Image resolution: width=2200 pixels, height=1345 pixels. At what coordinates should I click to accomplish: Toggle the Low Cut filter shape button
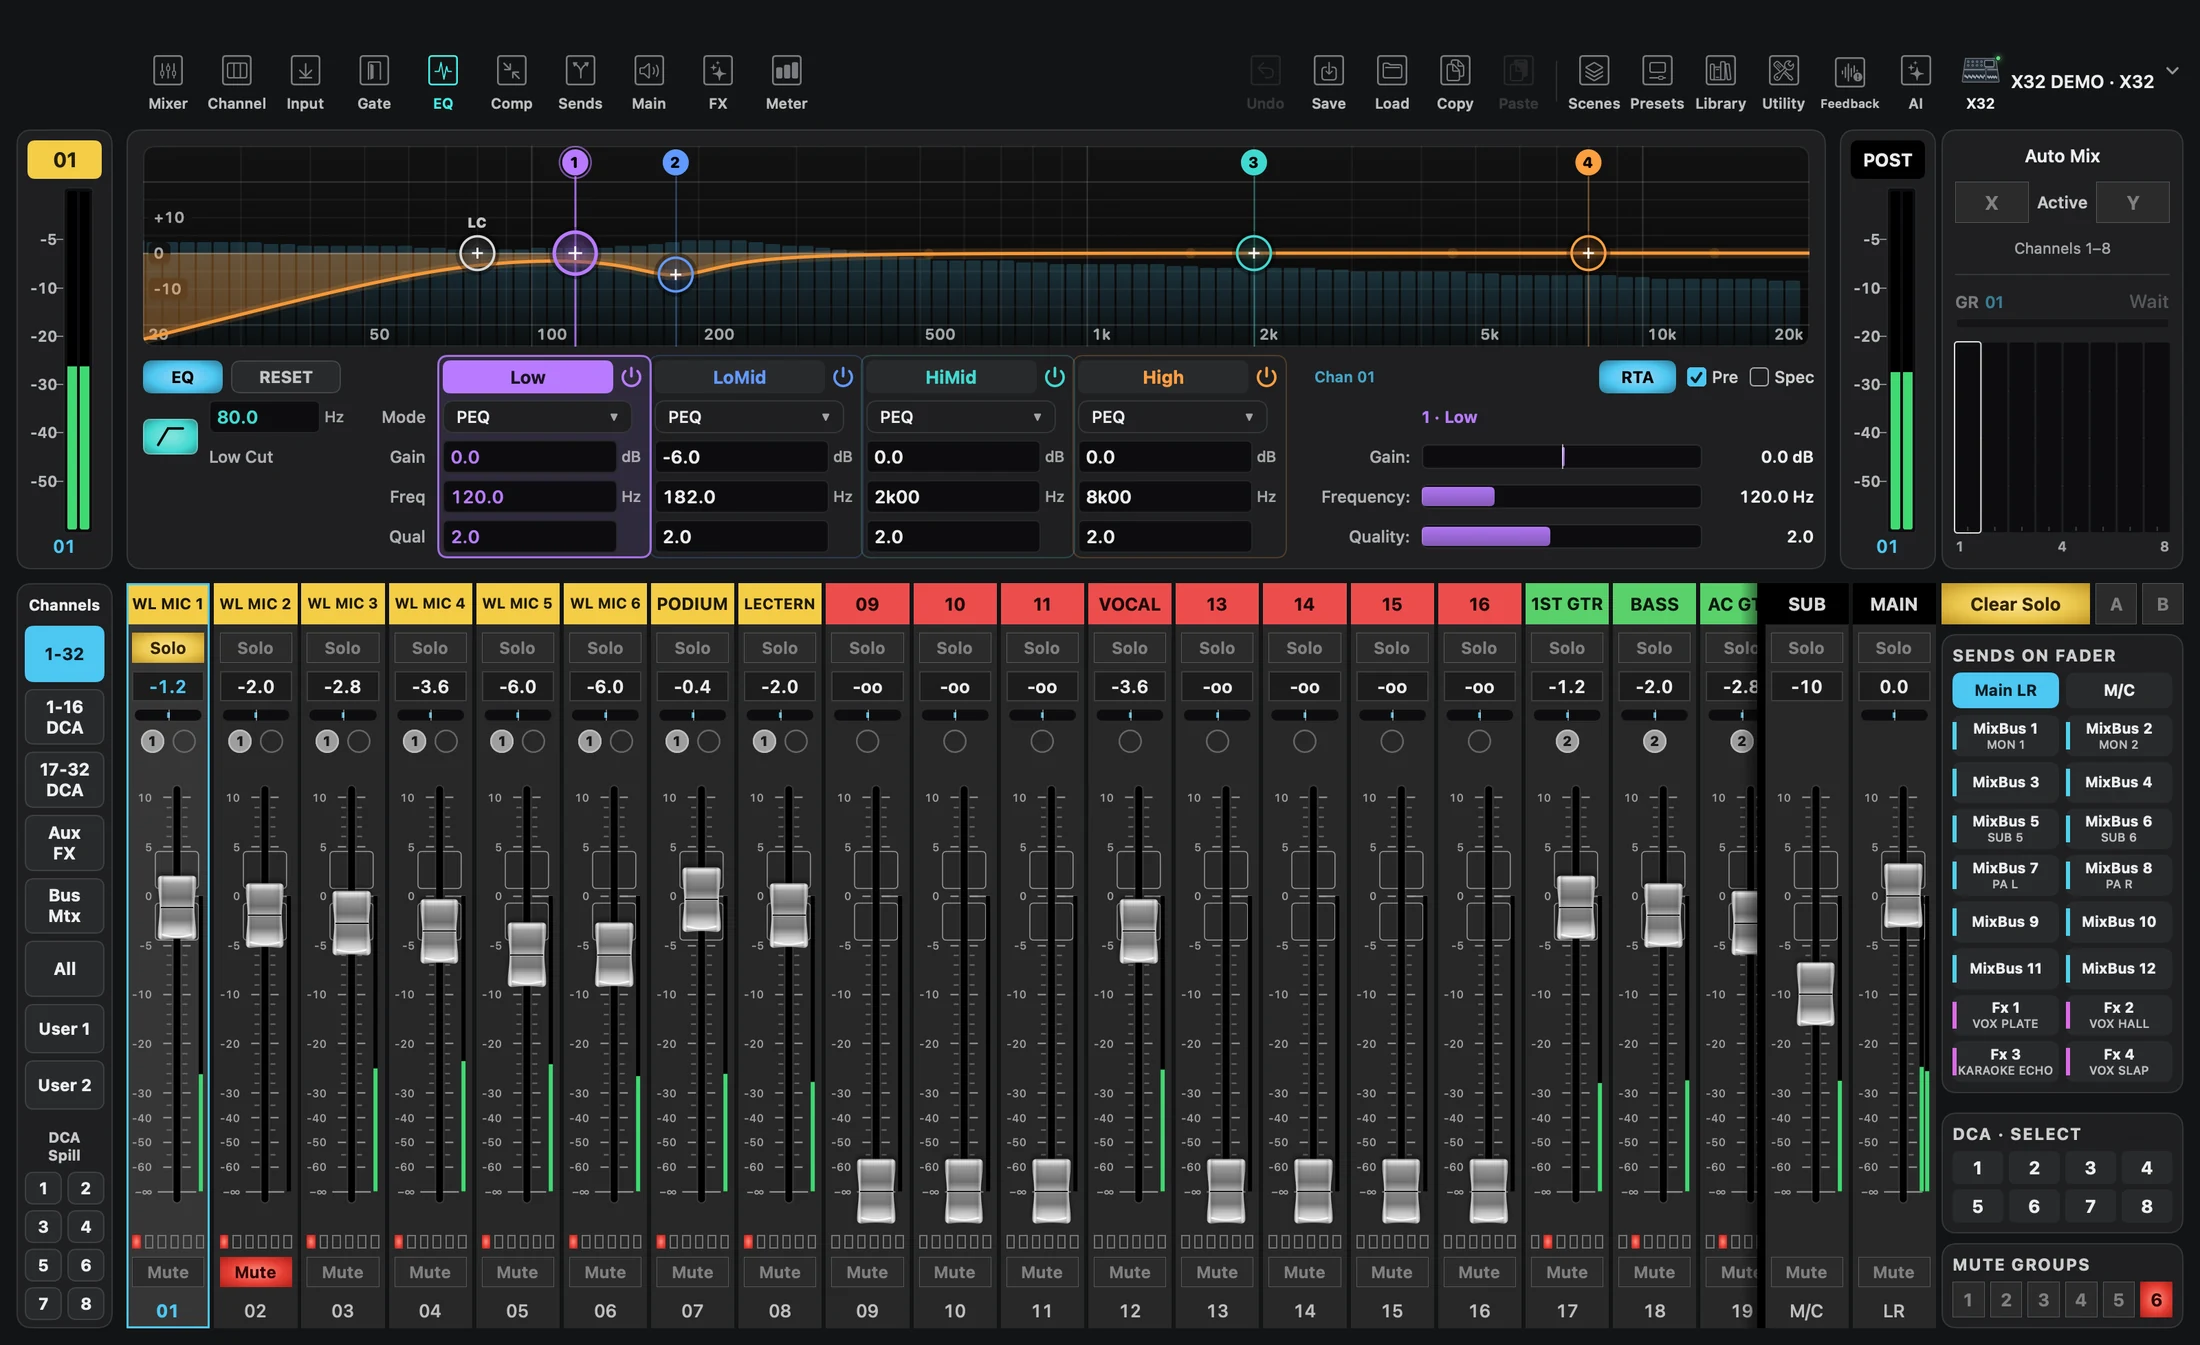pyautogui.click(x=170, y=437)
